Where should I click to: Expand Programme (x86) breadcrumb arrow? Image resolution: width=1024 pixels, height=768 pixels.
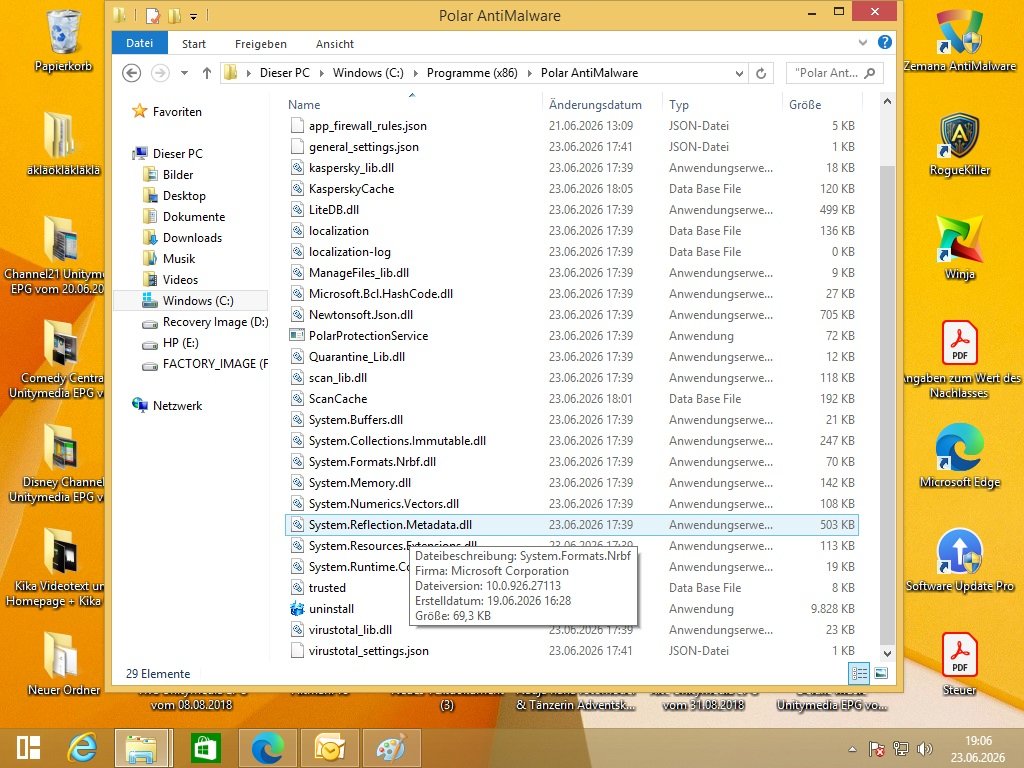coord(529,73)
